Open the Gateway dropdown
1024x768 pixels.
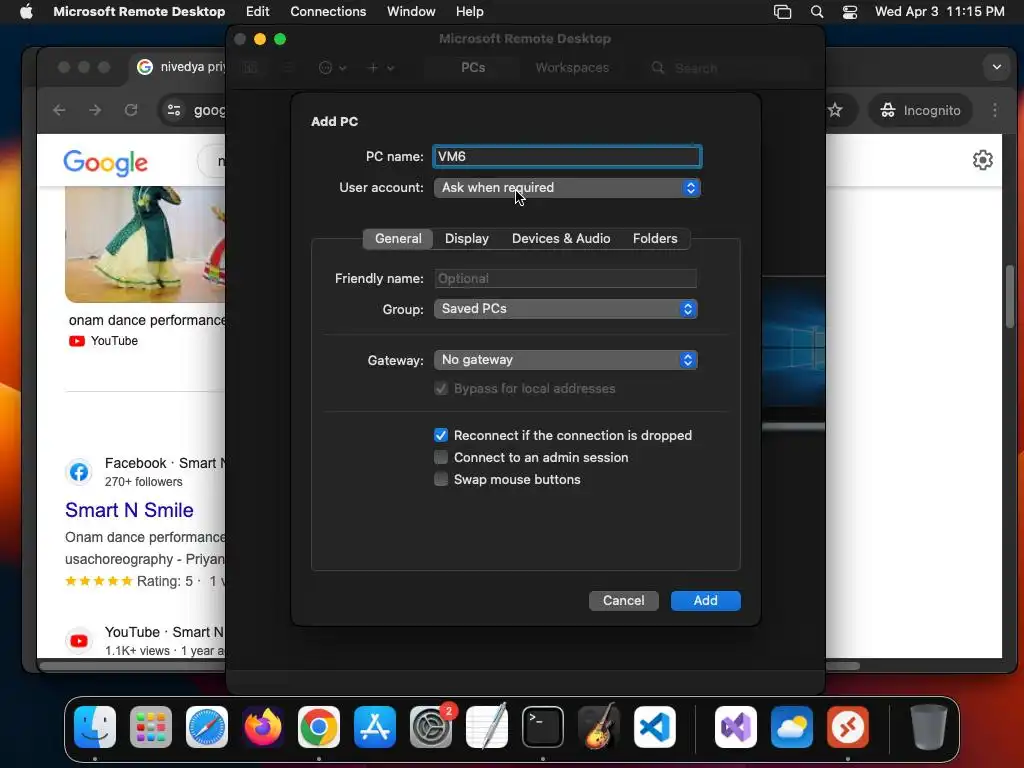(x=566, y=360)
